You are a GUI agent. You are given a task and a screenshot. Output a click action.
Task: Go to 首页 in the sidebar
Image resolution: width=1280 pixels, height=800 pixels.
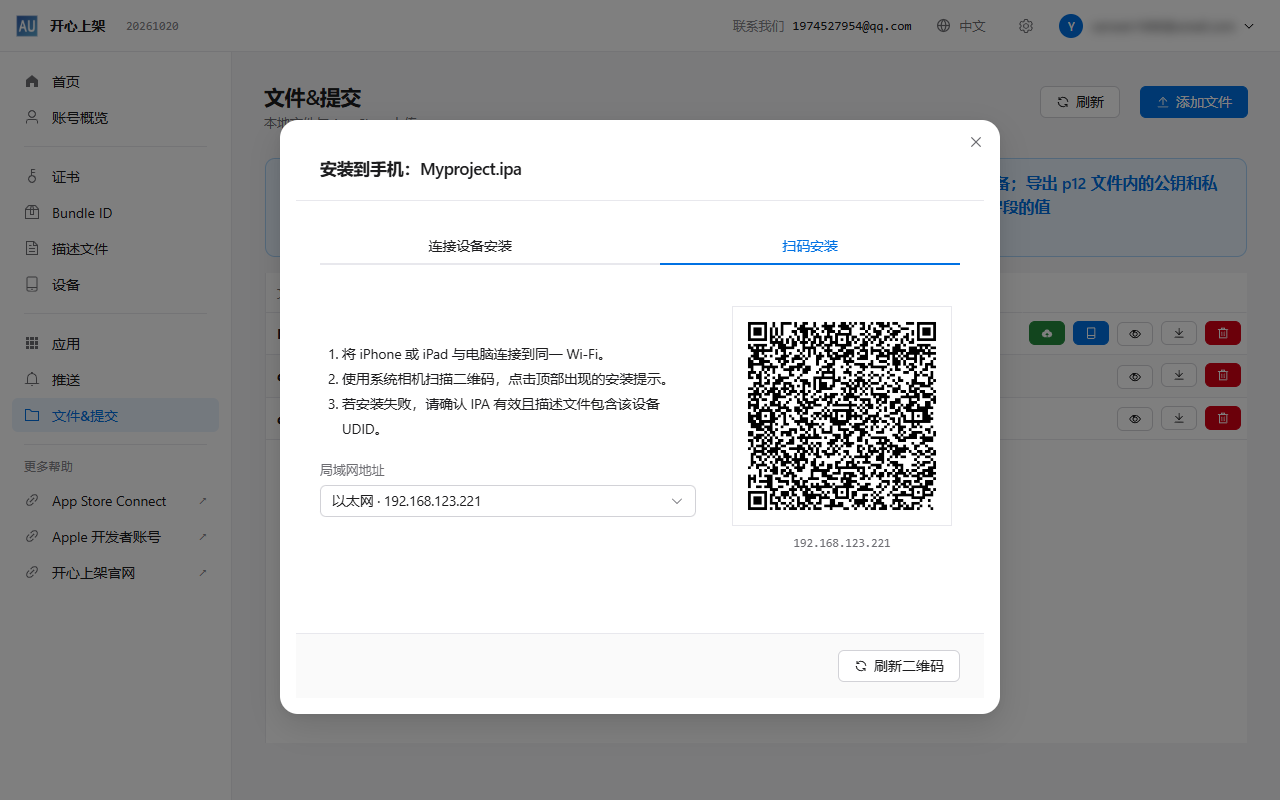[x=115, y=82]
